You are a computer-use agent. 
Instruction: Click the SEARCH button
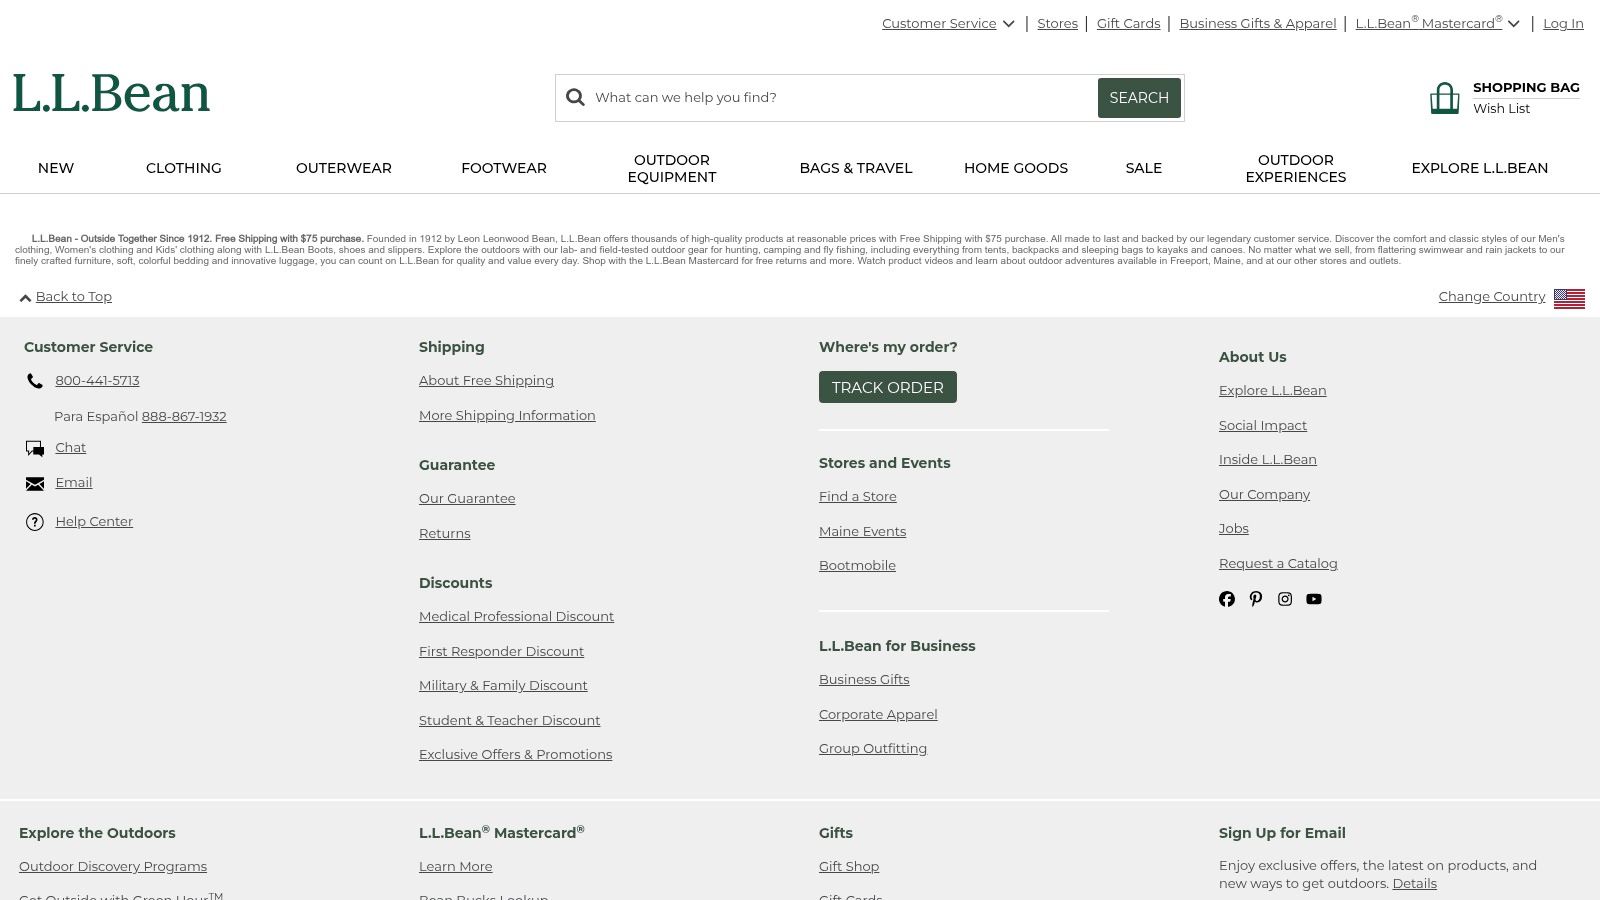point(1139,98)
